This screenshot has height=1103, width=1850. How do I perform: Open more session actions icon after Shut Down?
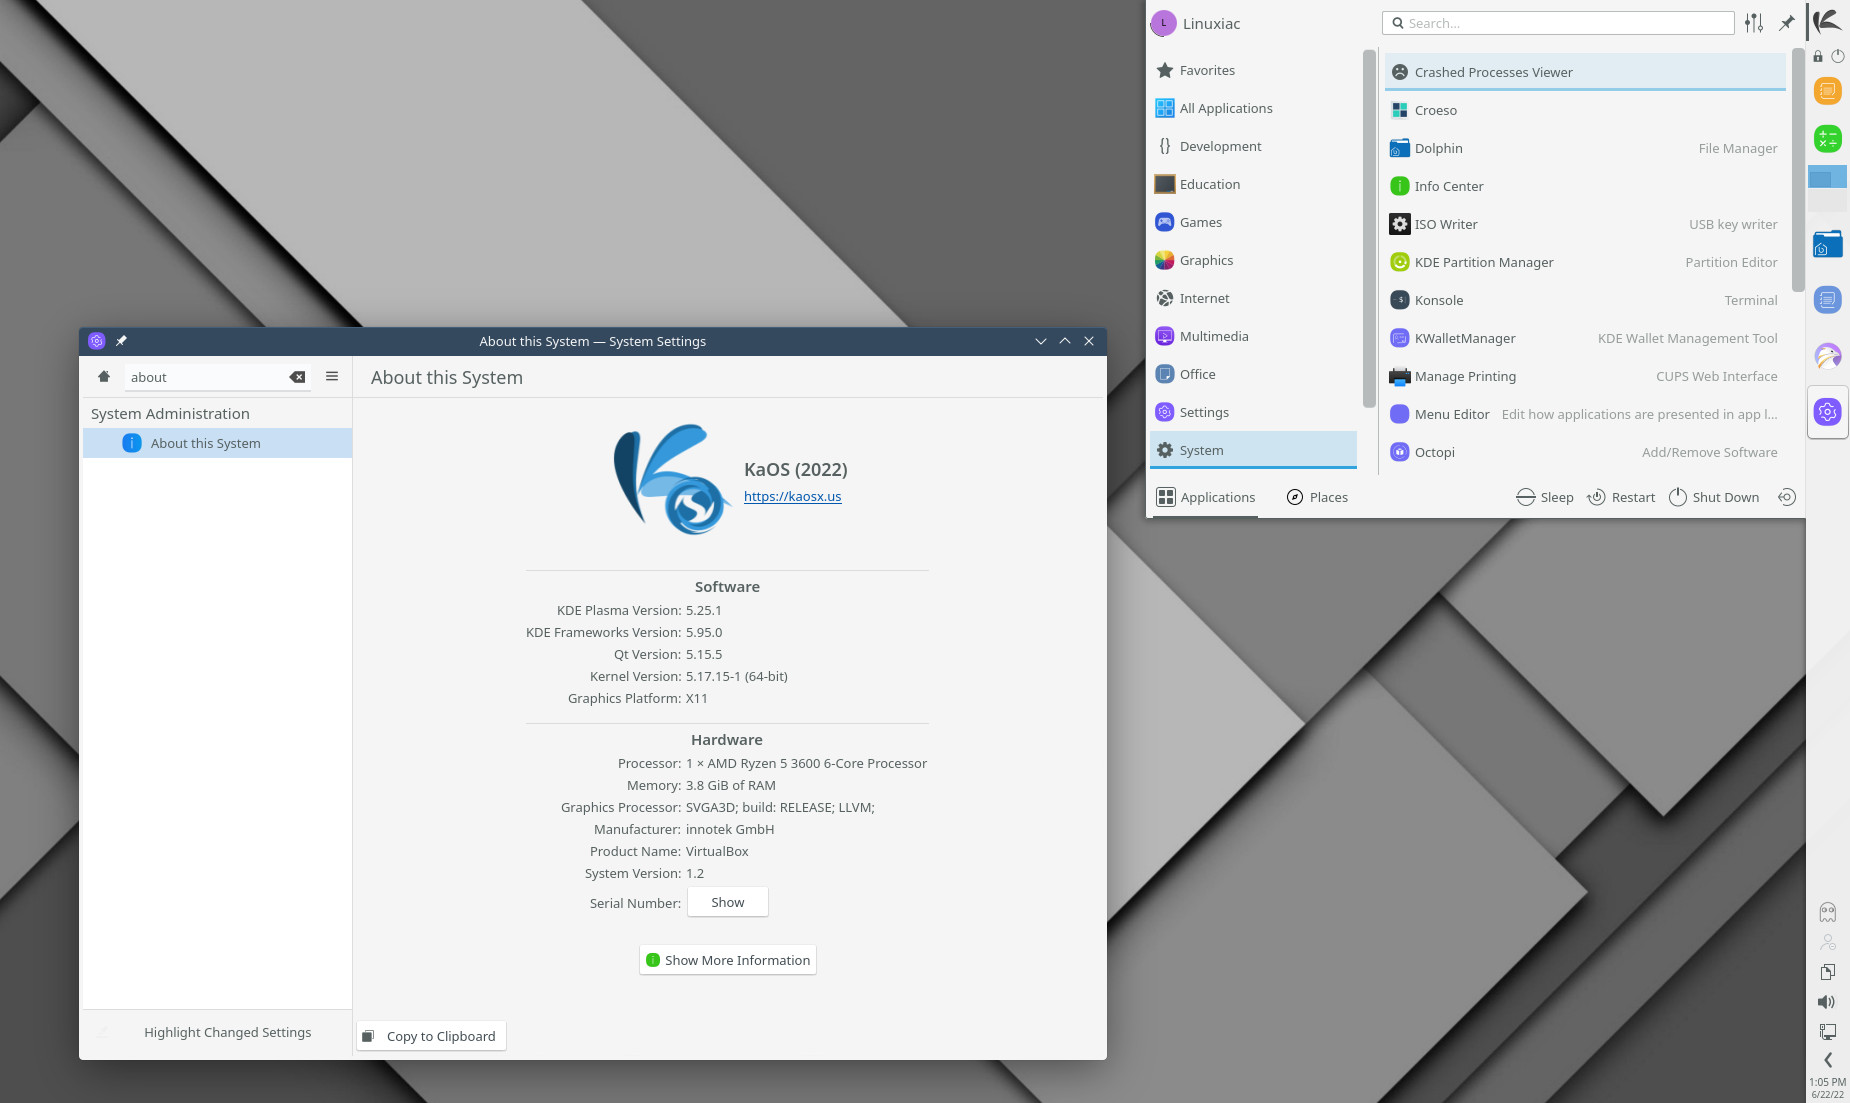[1787, 497]
